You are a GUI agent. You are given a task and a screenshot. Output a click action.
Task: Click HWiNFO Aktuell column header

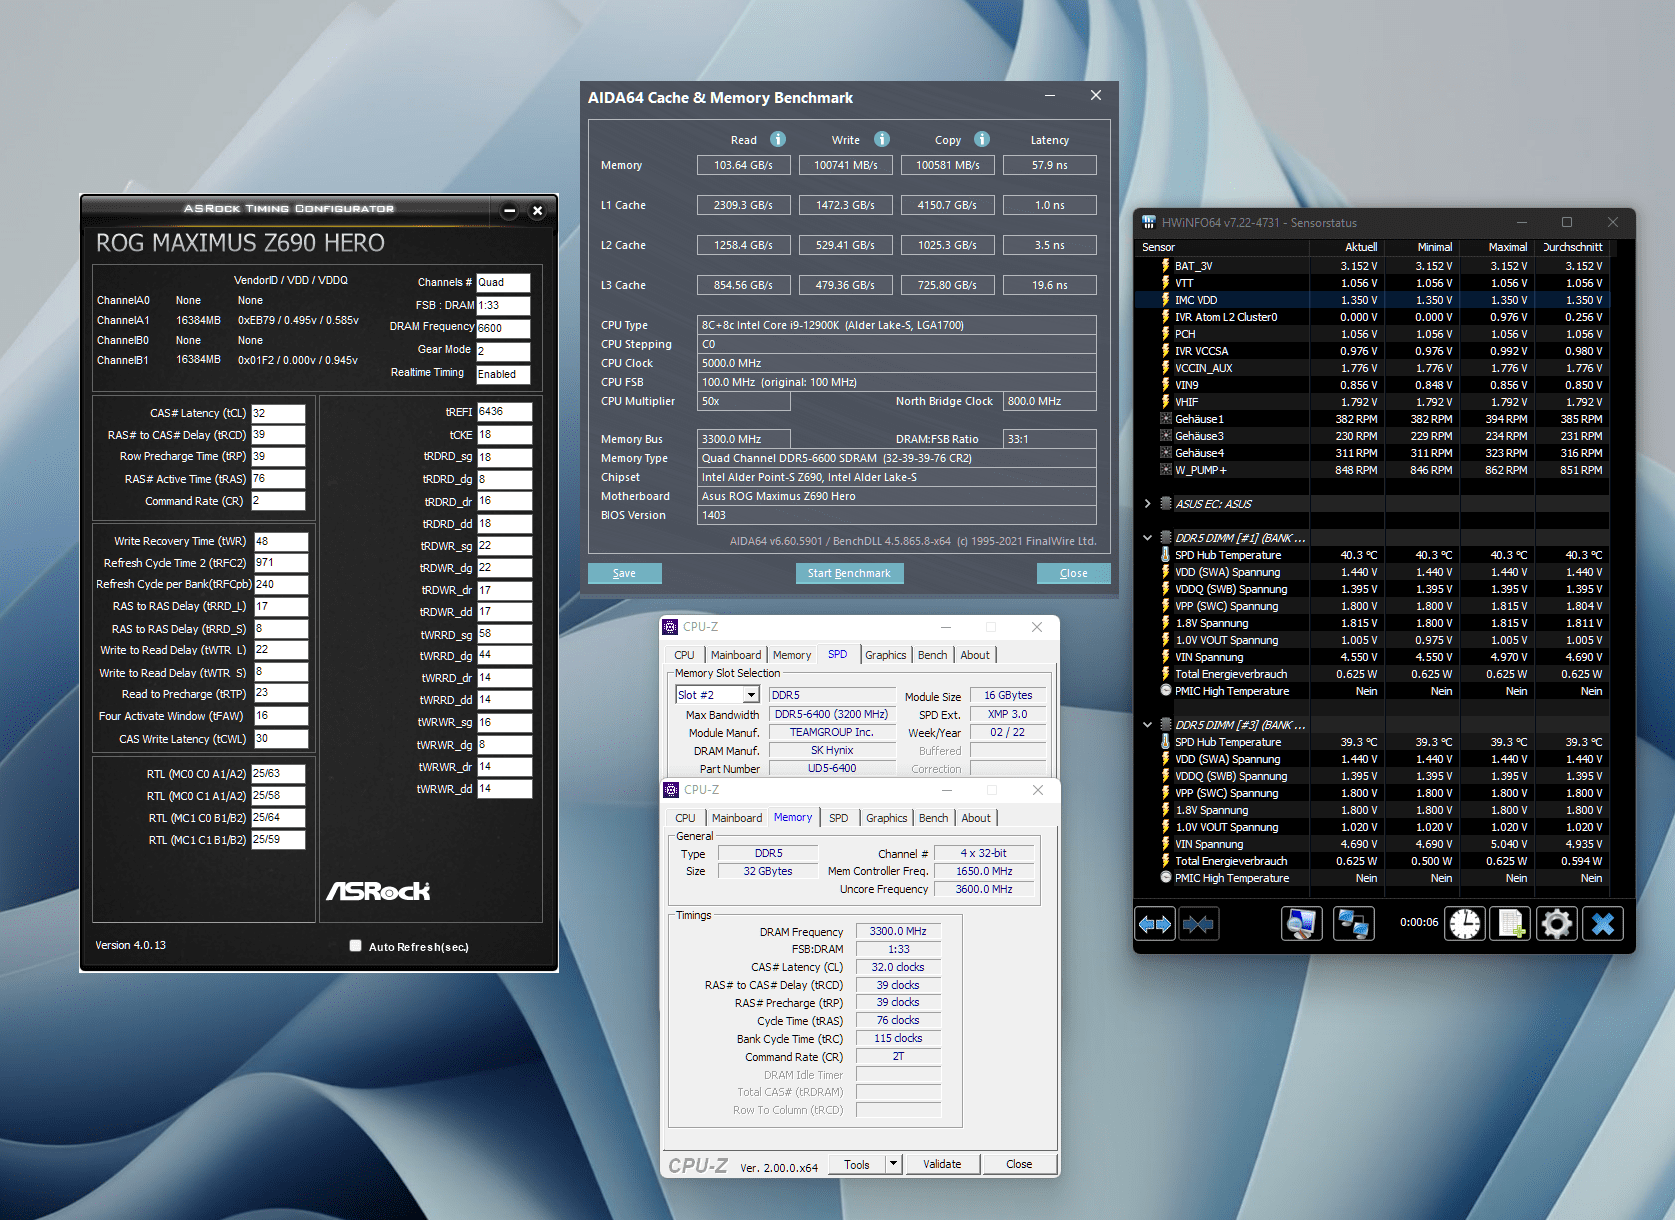pyautogui.click(x=1346, y=247)
